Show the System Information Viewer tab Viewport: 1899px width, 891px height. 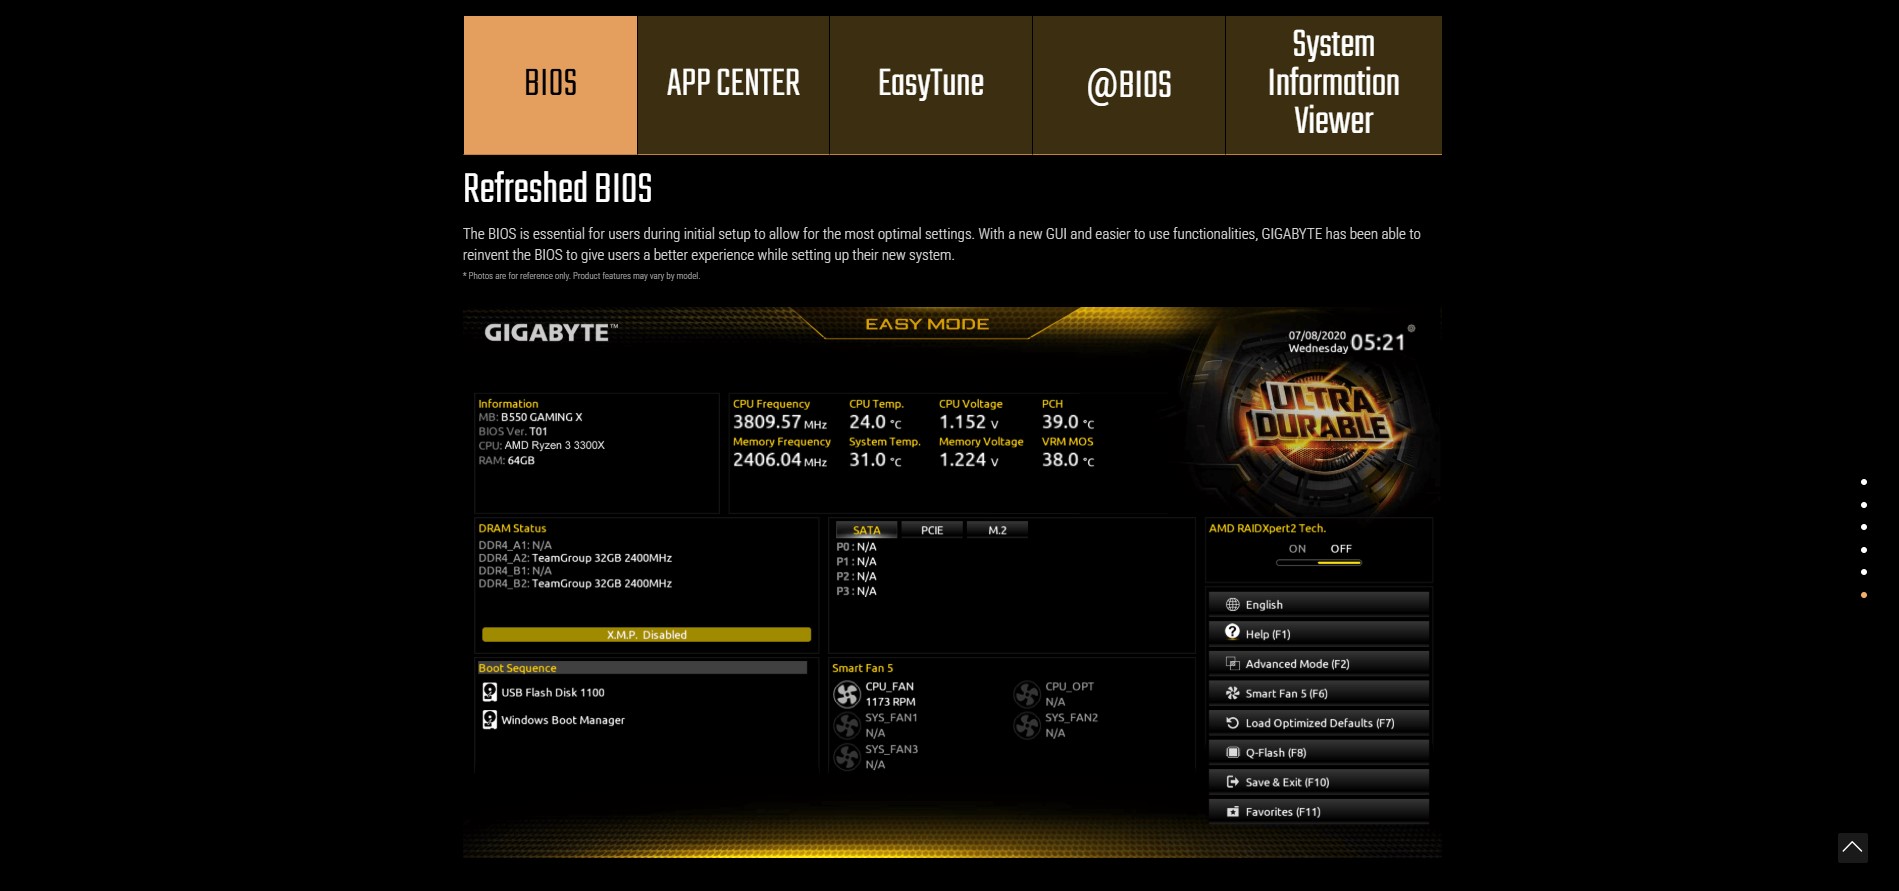[x=1334, y=85]
